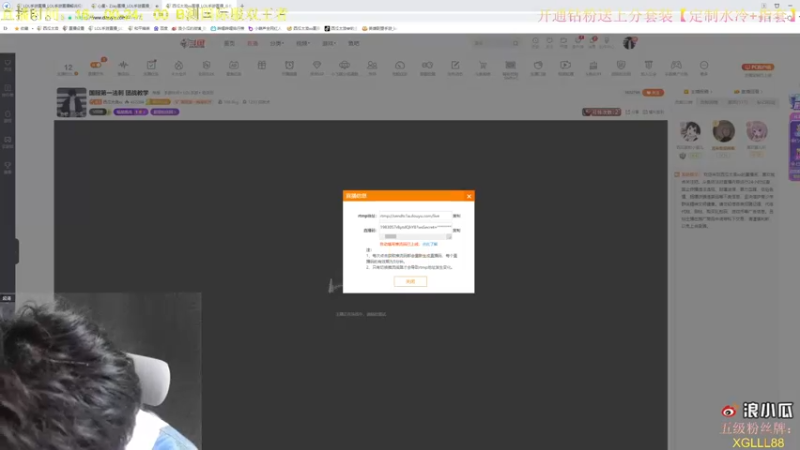Click the orange follow button

tap(653, 92)
